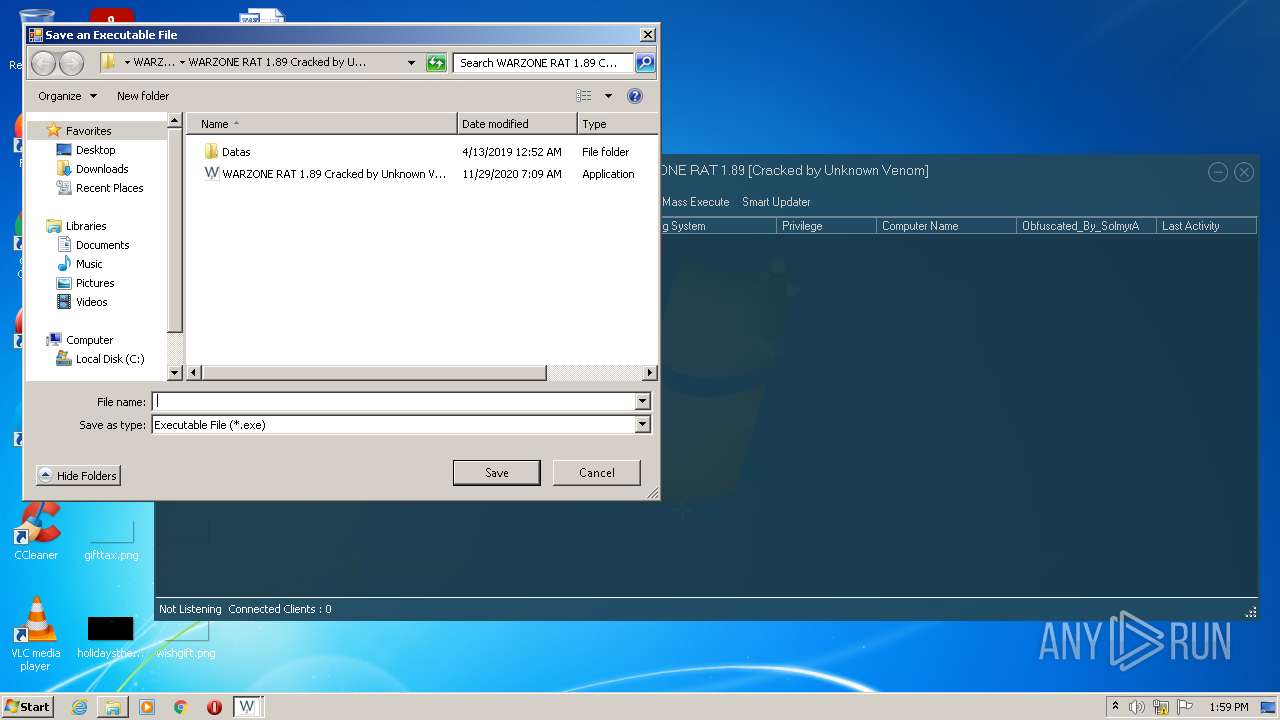Click the Last Activity column header
Image resolution: width=1280 pixels, height=720 pixels.
pyautogui.click(x=1206, y=226)
